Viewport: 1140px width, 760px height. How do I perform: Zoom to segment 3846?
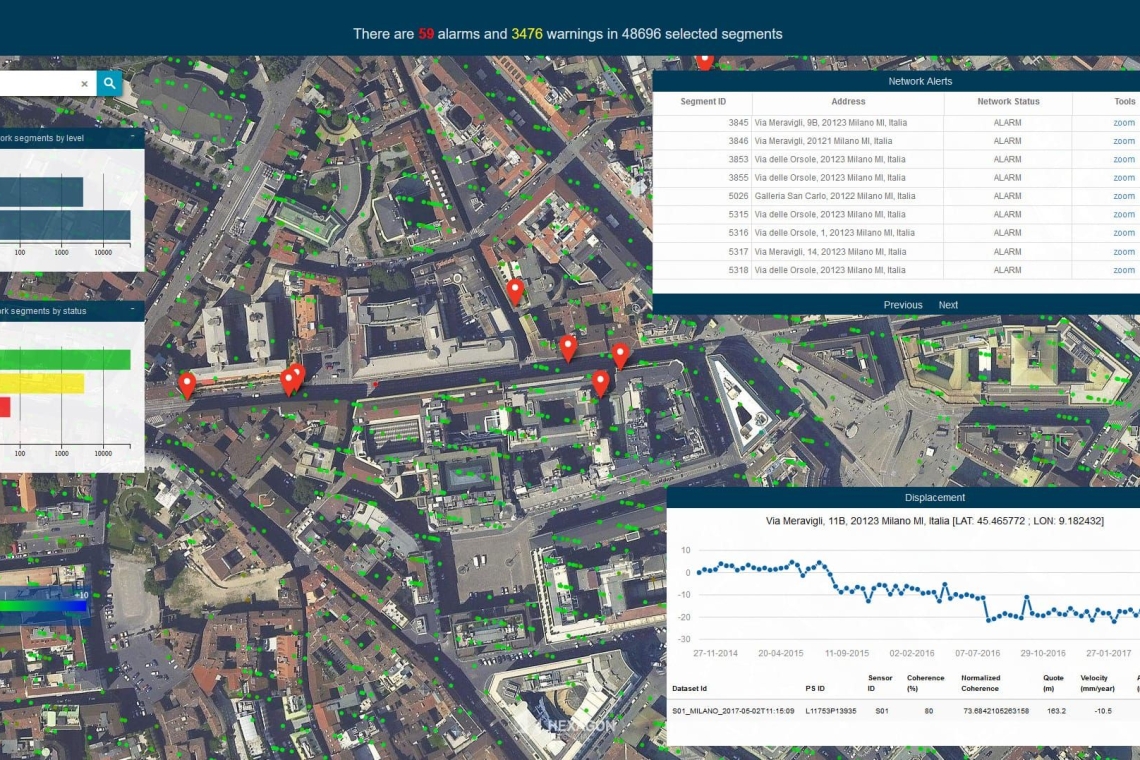(1123, 141)
